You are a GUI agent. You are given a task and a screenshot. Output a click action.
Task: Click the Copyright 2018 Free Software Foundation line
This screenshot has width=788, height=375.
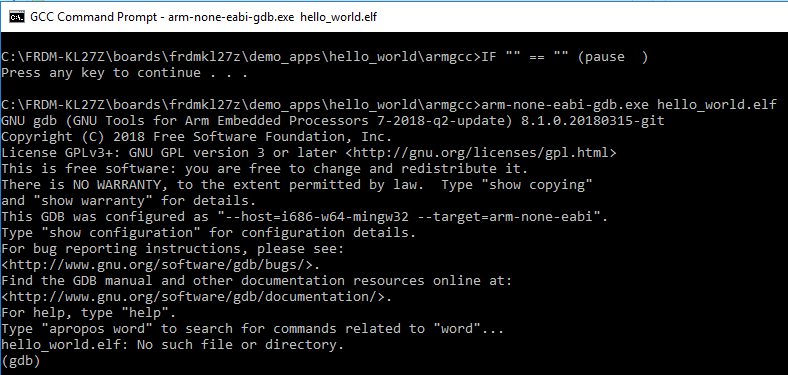click(196, 137)
